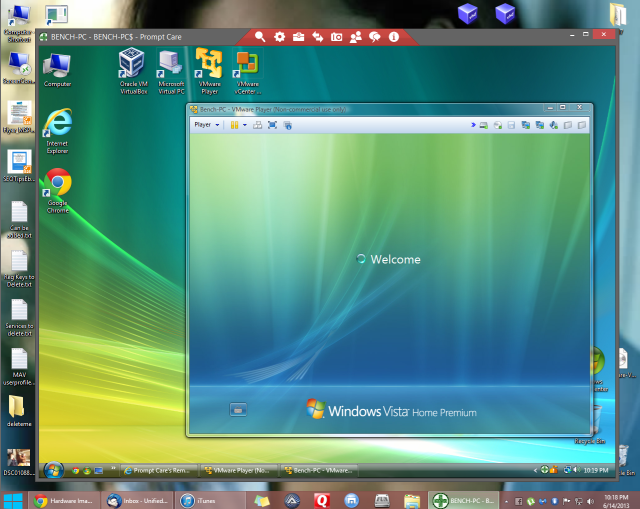
Task: Open Internet Explorer on remote desktop
Action: click(x=58, y=131)
